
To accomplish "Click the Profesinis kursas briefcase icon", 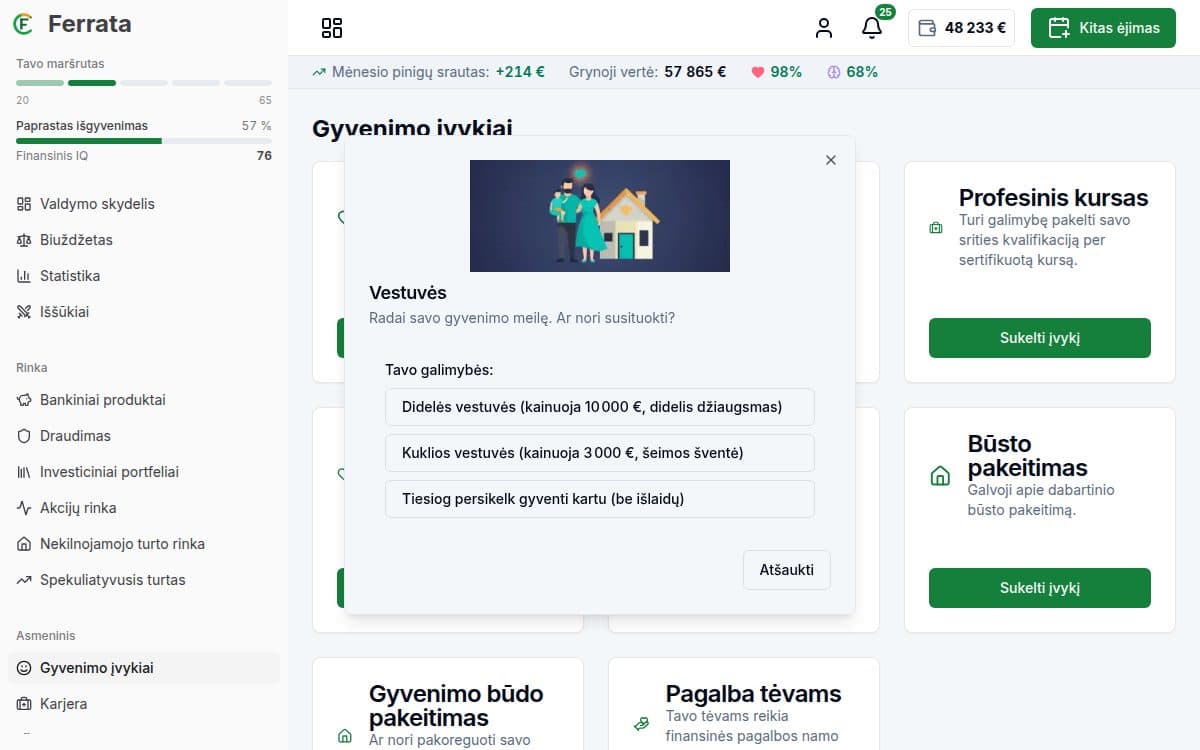I will (936, 228).
